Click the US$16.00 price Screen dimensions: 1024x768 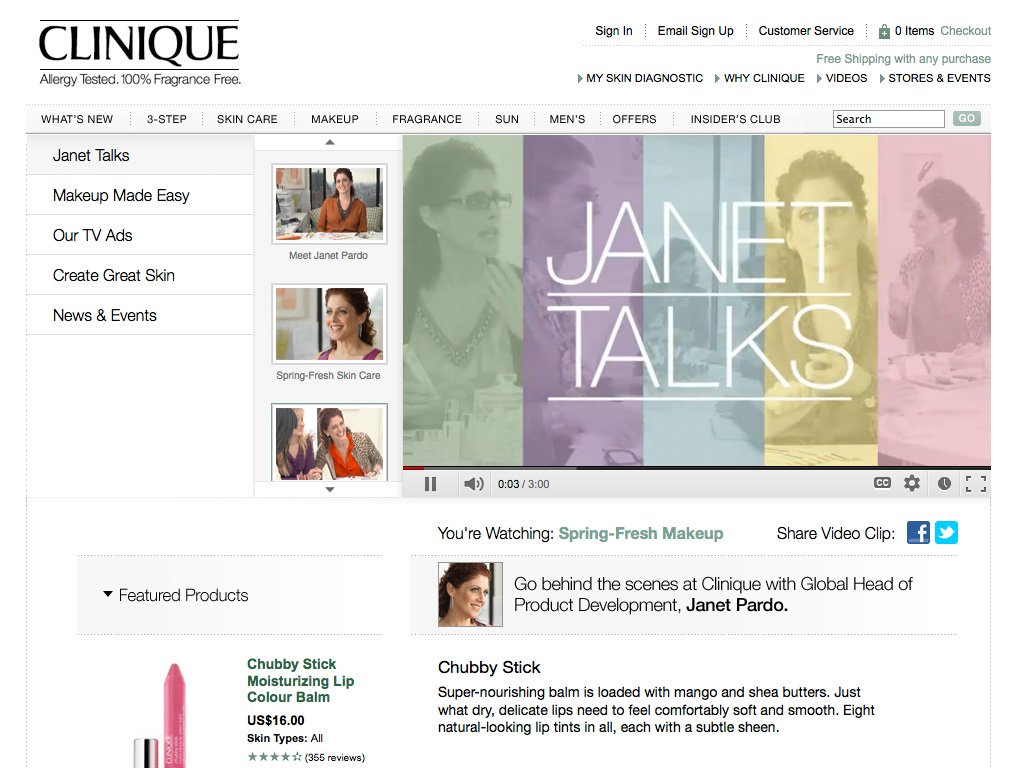[276, 720]
